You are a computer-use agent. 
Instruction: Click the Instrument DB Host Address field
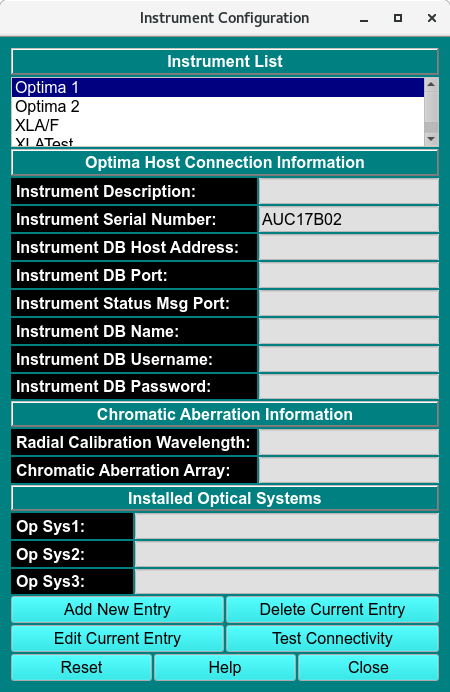(349, 247)
